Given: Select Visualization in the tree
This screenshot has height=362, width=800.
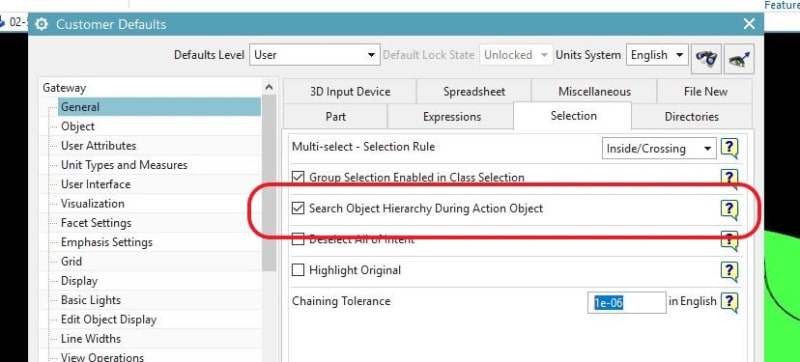Looking at the screenshot, I should coord(92,203).
